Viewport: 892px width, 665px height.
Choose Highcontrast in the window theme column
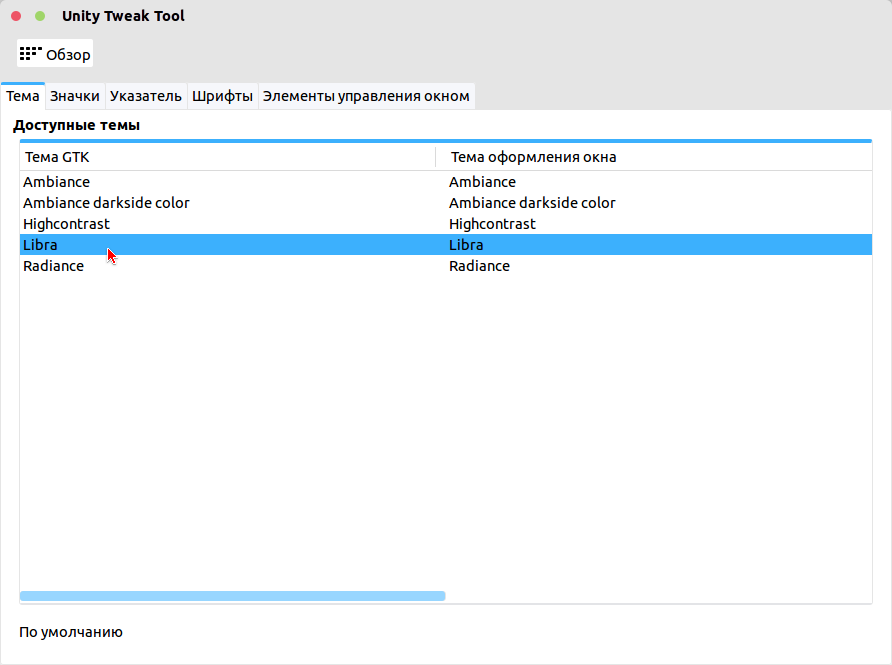click(x=492, y=224)
